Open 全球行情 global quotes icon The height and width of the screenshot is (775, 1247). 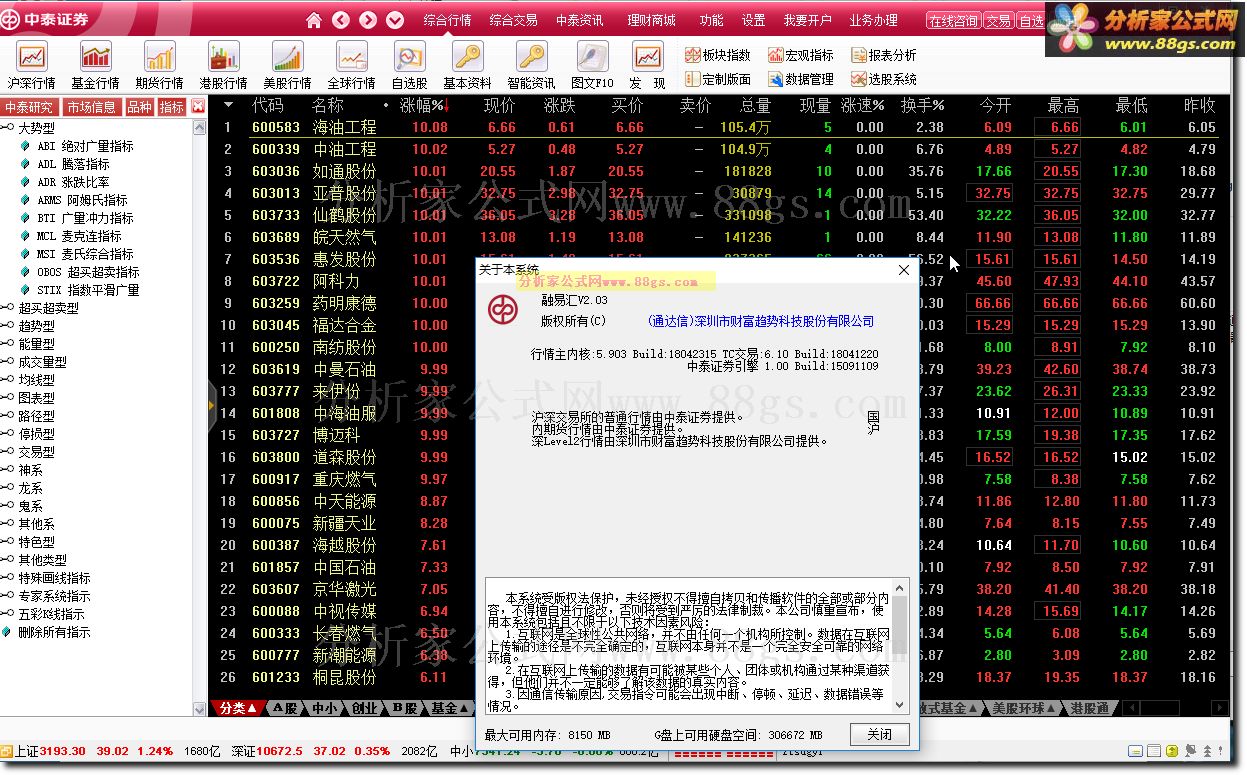[352, 66]
